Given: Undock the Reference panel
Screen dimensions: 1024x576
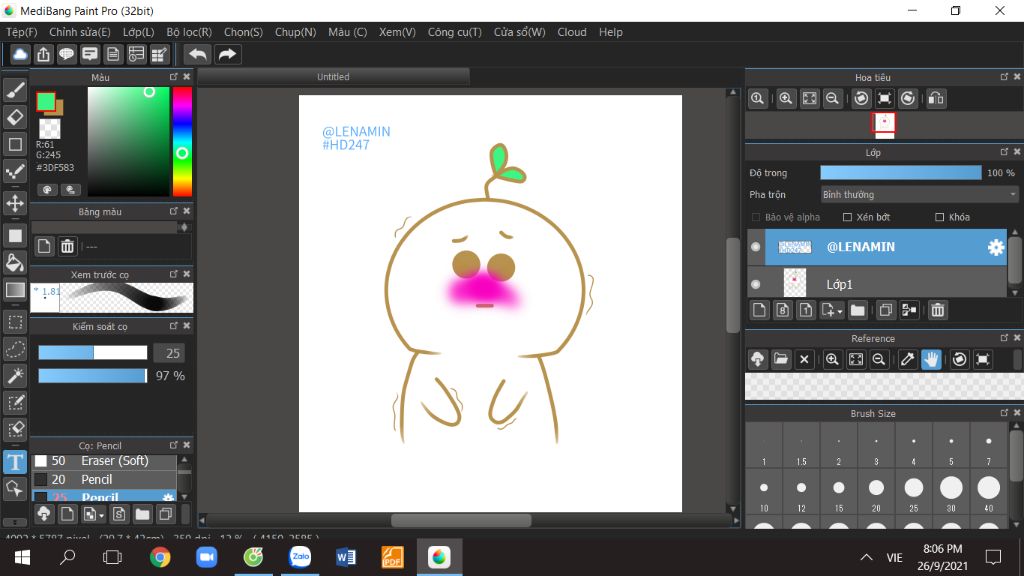Looking at the screenshot, I should pyautogui.click(x=1004, y=338).
